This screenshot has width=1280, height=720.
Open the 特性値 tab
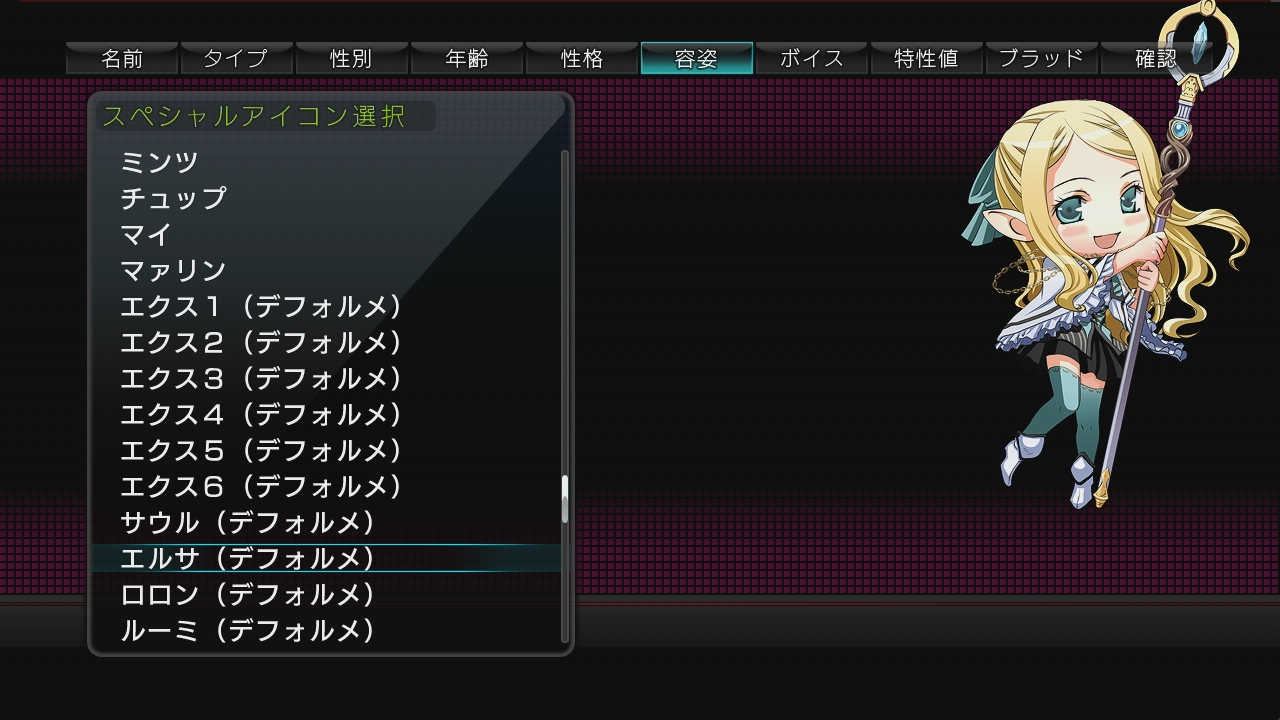(927, 58)
